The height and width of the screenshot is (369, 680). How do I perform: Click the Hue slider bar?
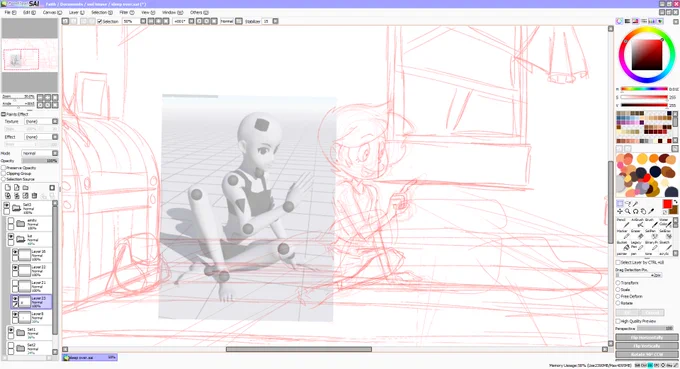click(x=644, y=89)
